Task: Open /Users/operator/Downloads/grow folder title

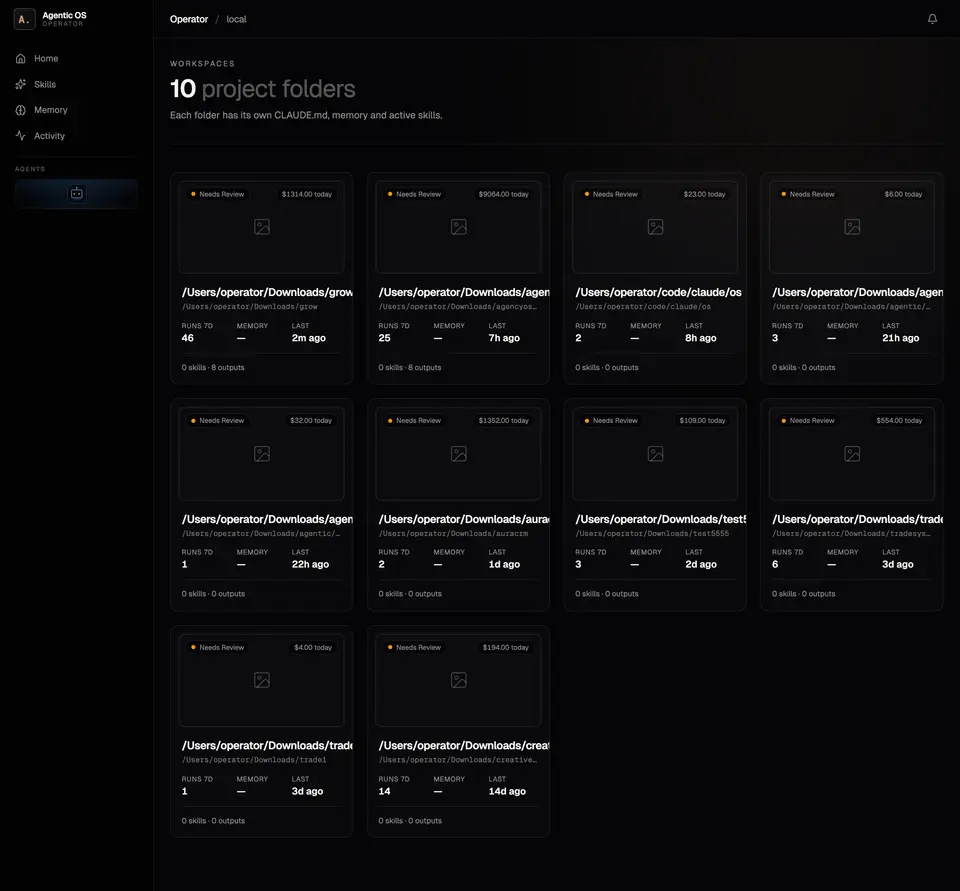Action: click(x=267, y=292)
